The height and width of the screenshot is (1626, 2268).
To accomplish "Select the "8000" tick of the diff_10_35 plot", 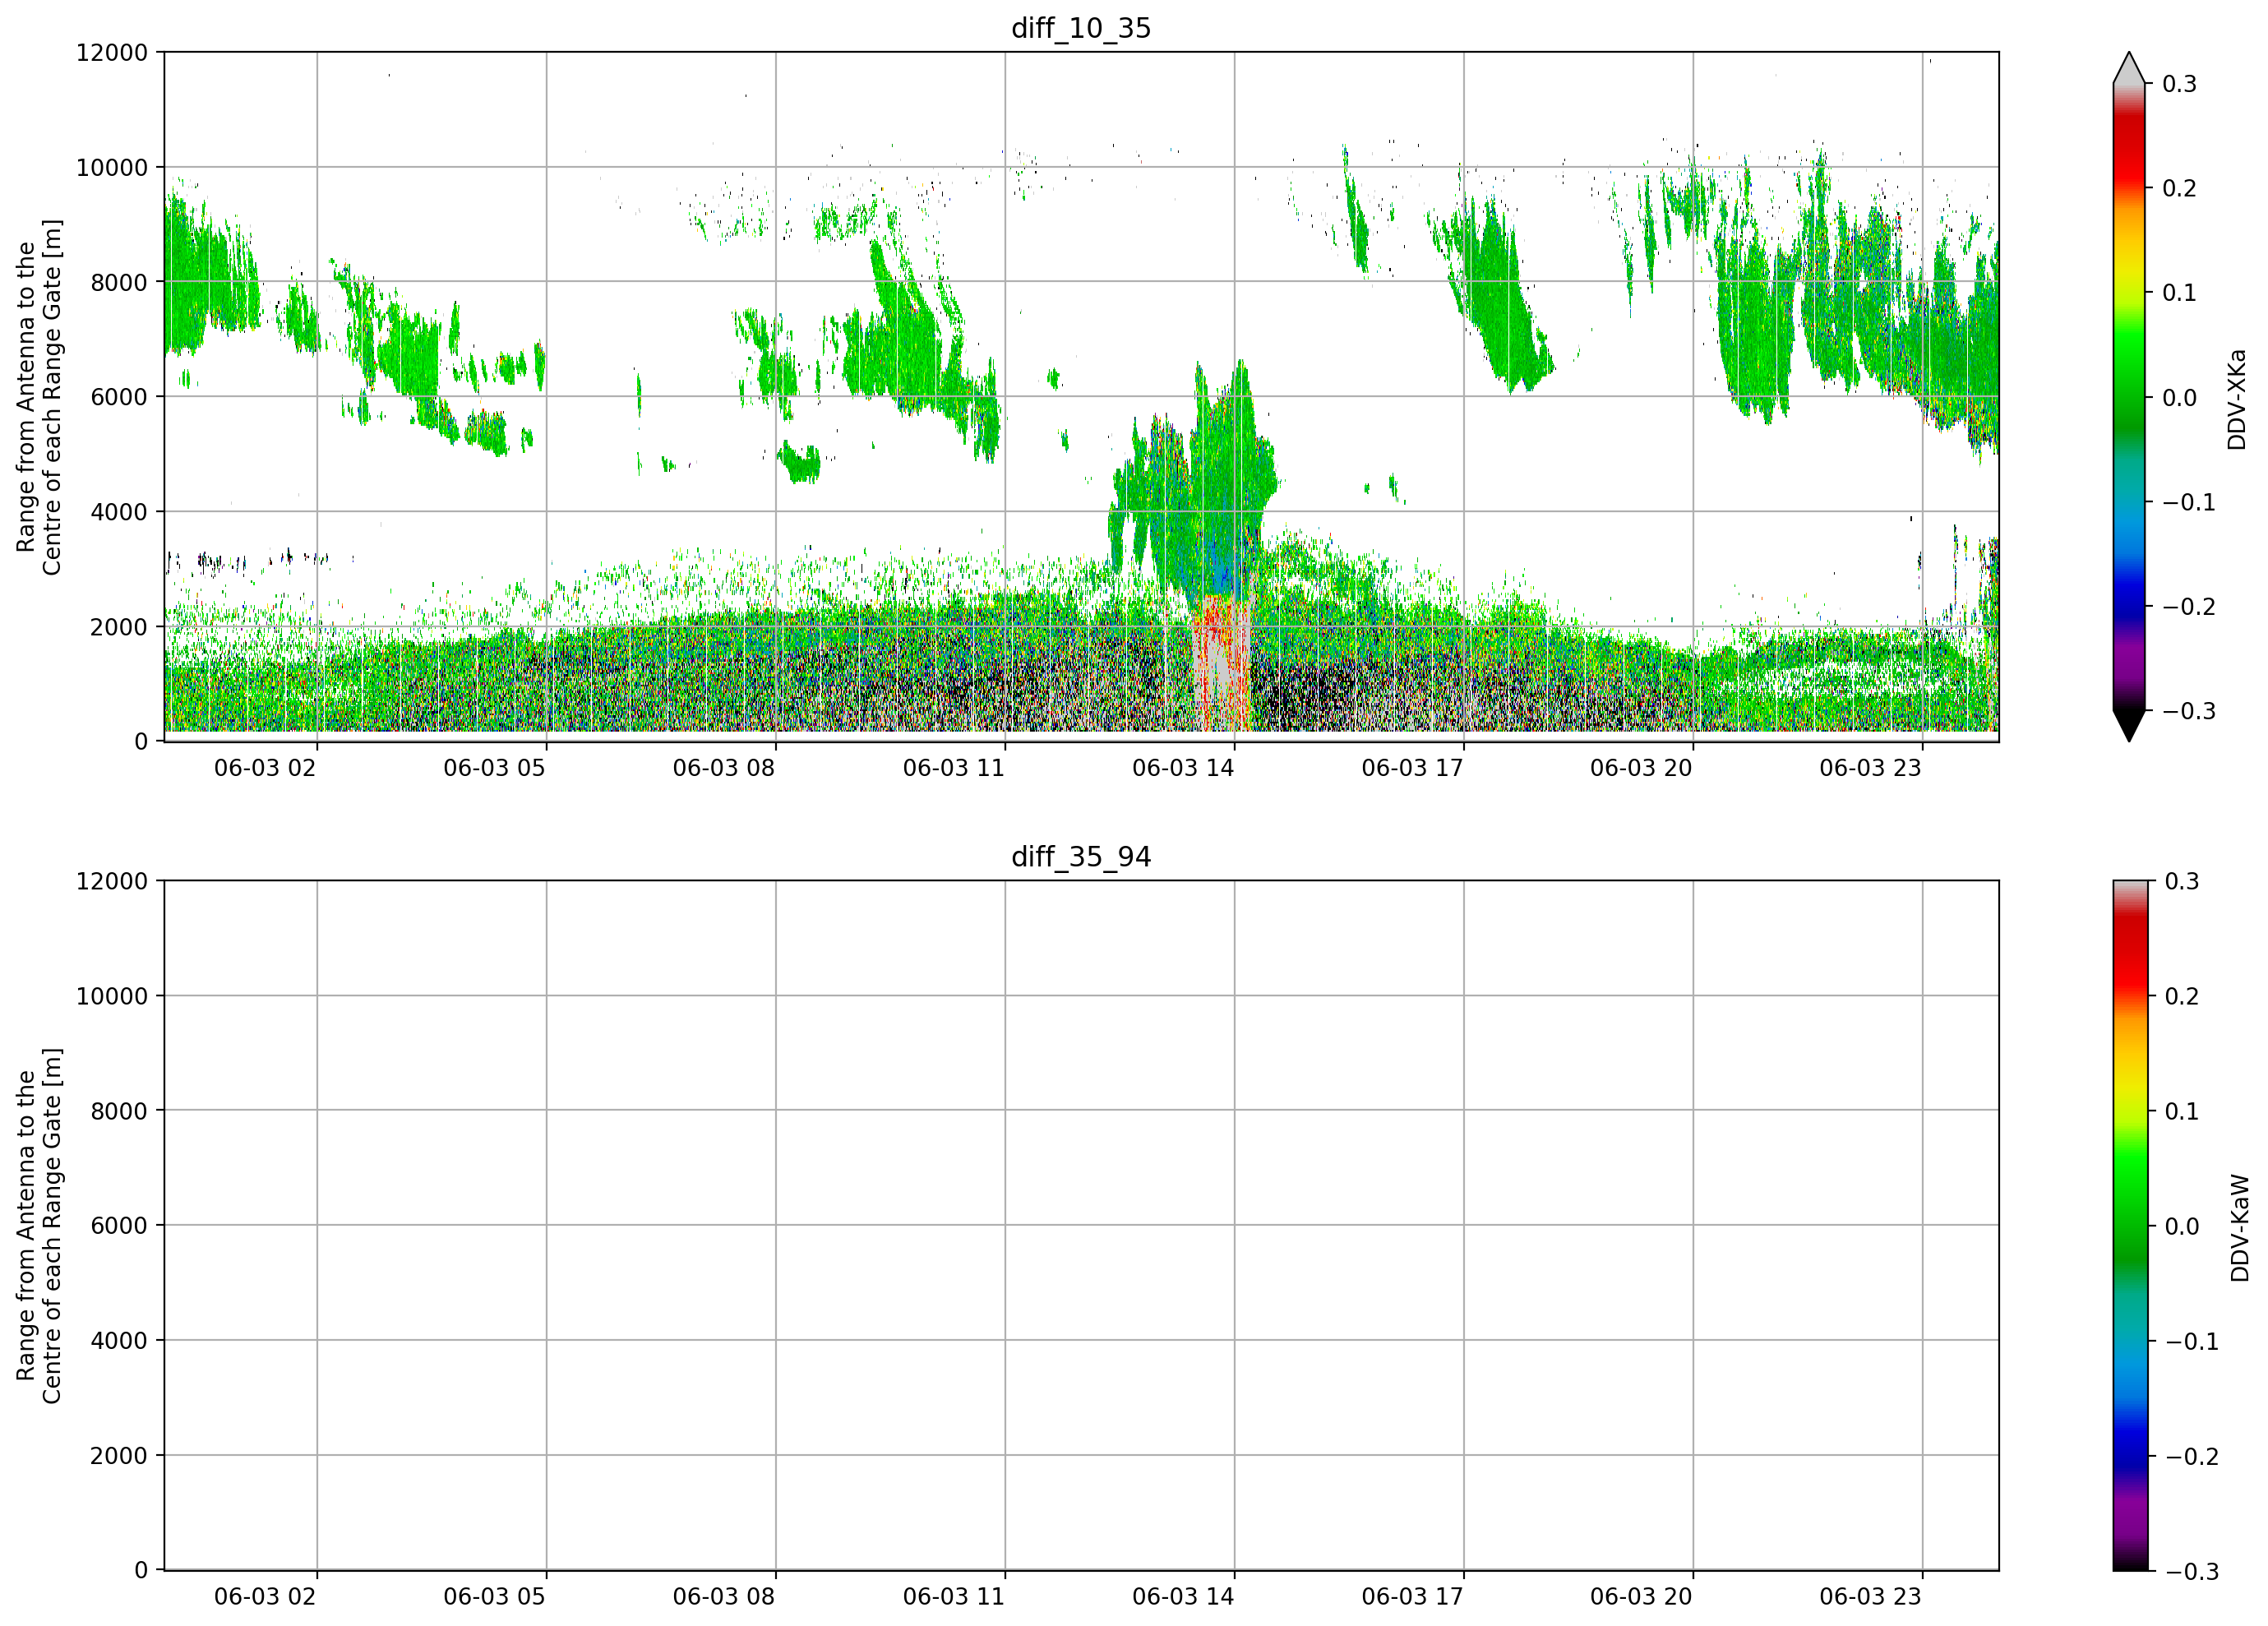I will tap(119, 282).
